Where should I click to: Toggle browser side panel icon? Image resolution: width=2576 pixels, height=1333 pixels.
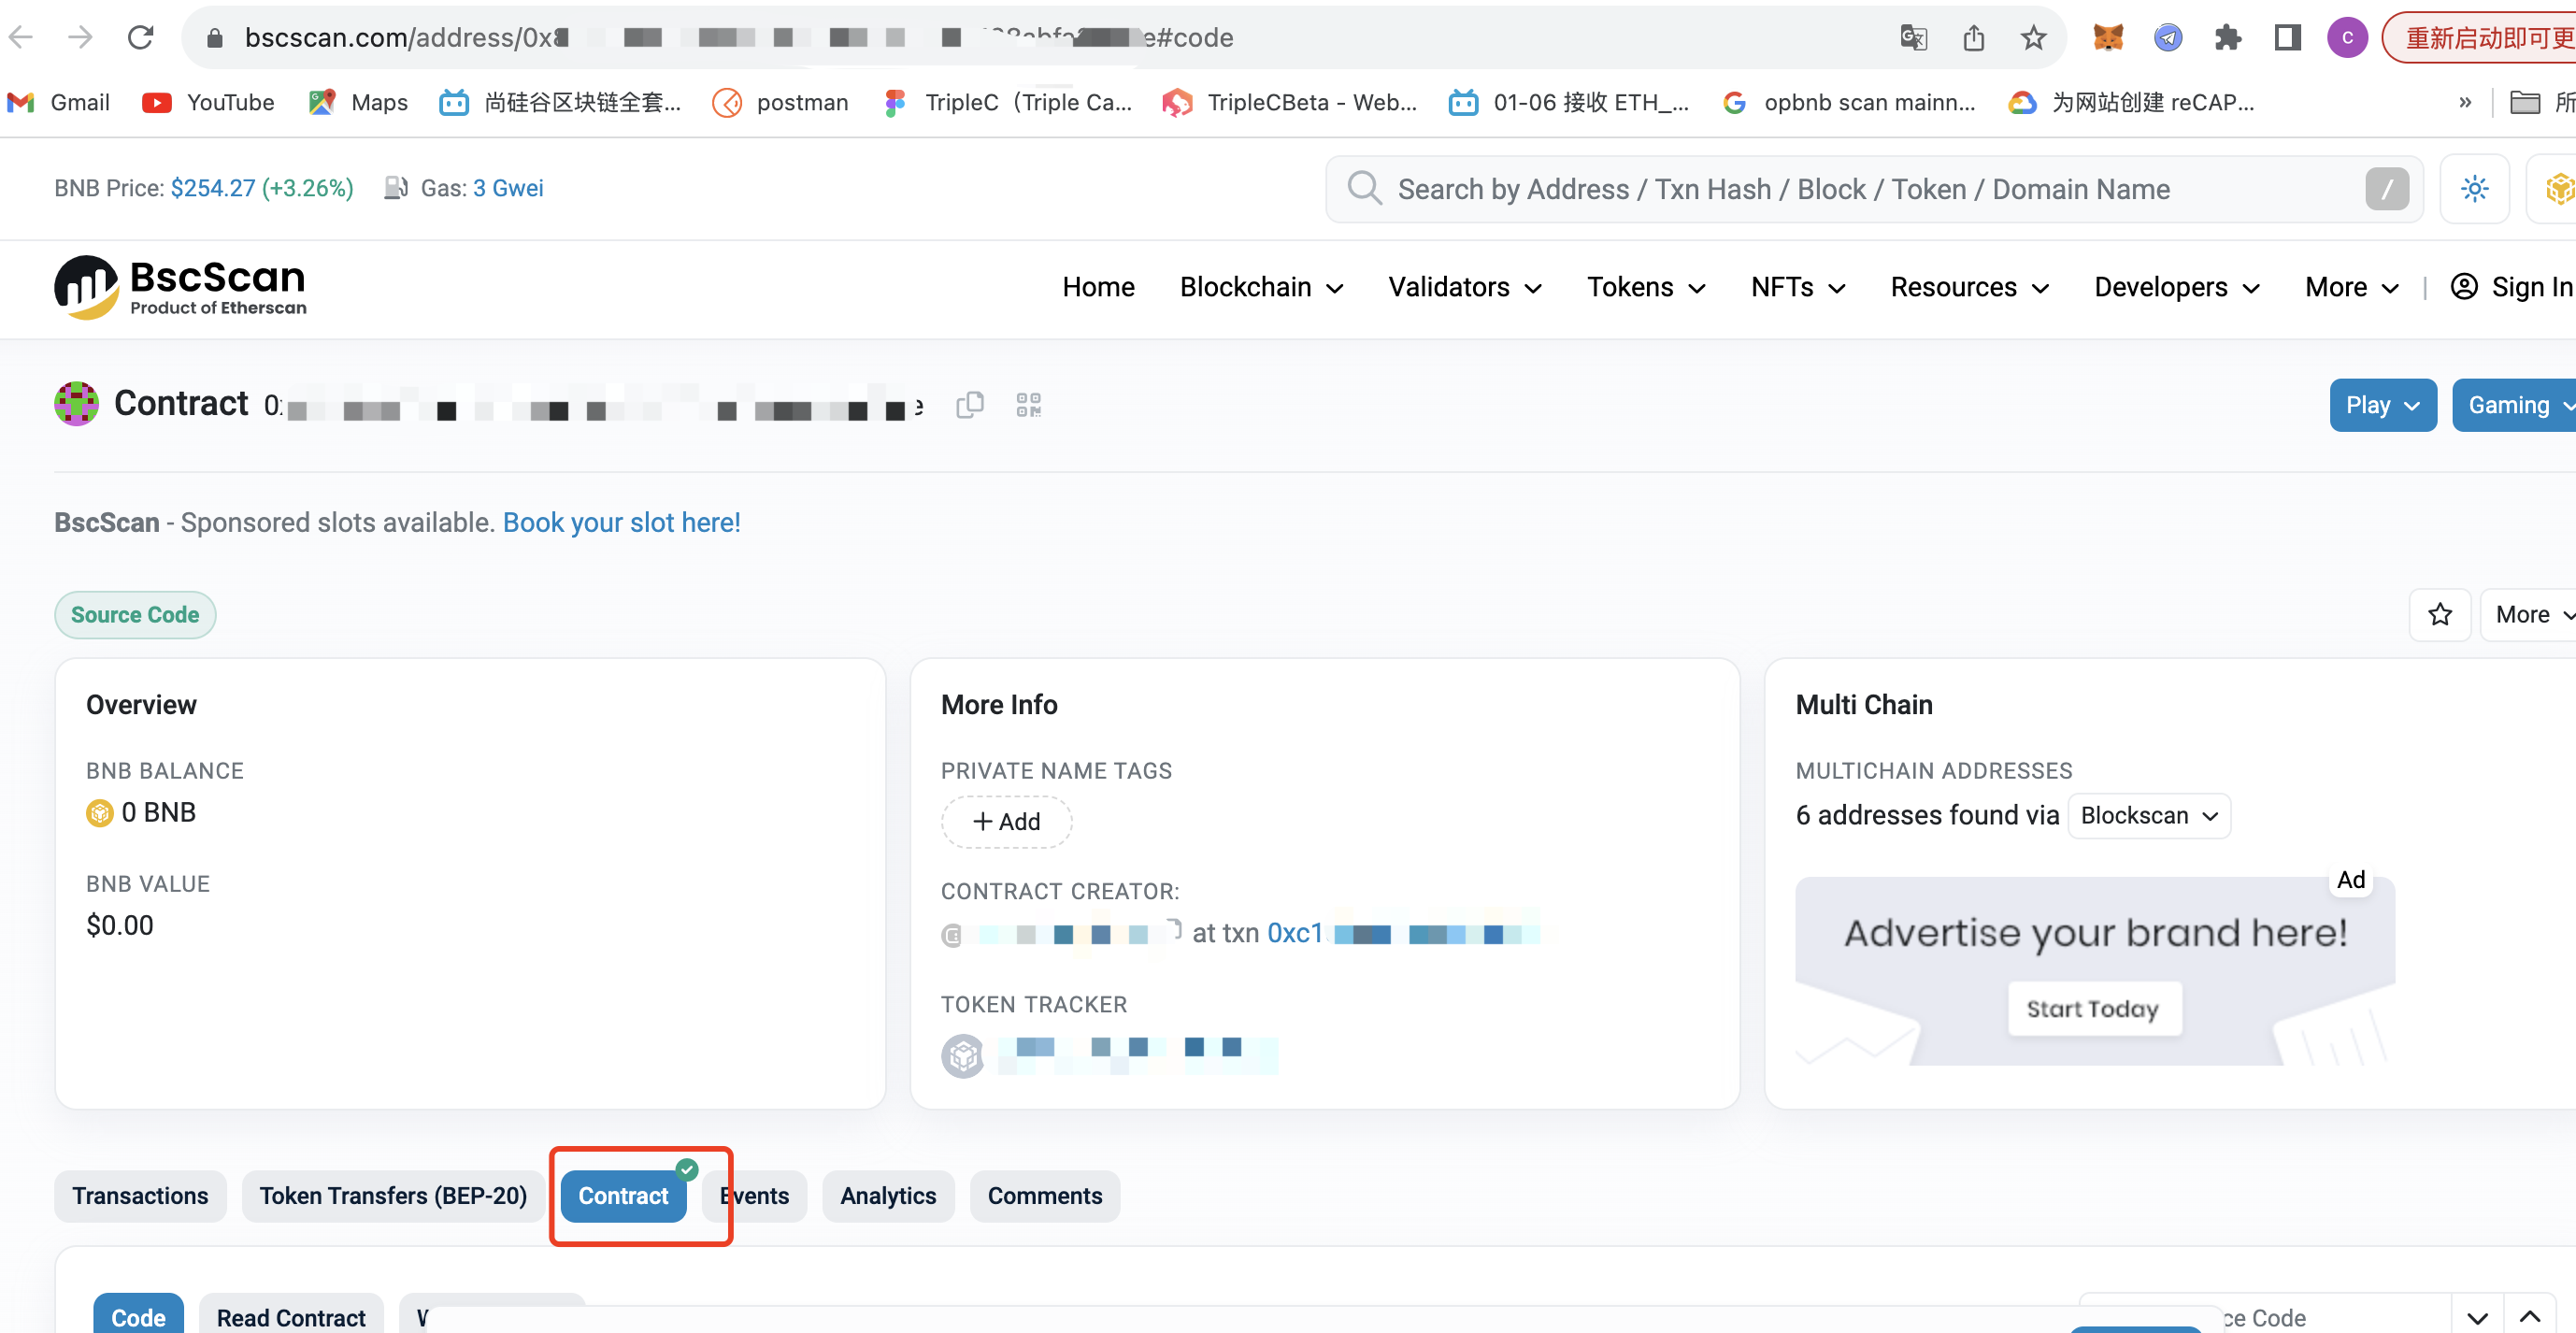click(x=2287, y=38)
